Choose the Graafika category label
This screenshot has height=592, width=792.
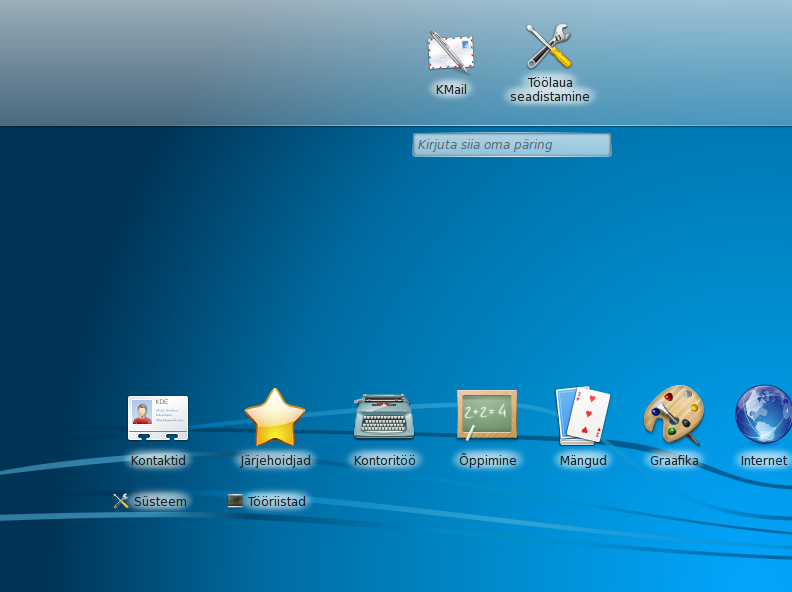click(674, 461)
